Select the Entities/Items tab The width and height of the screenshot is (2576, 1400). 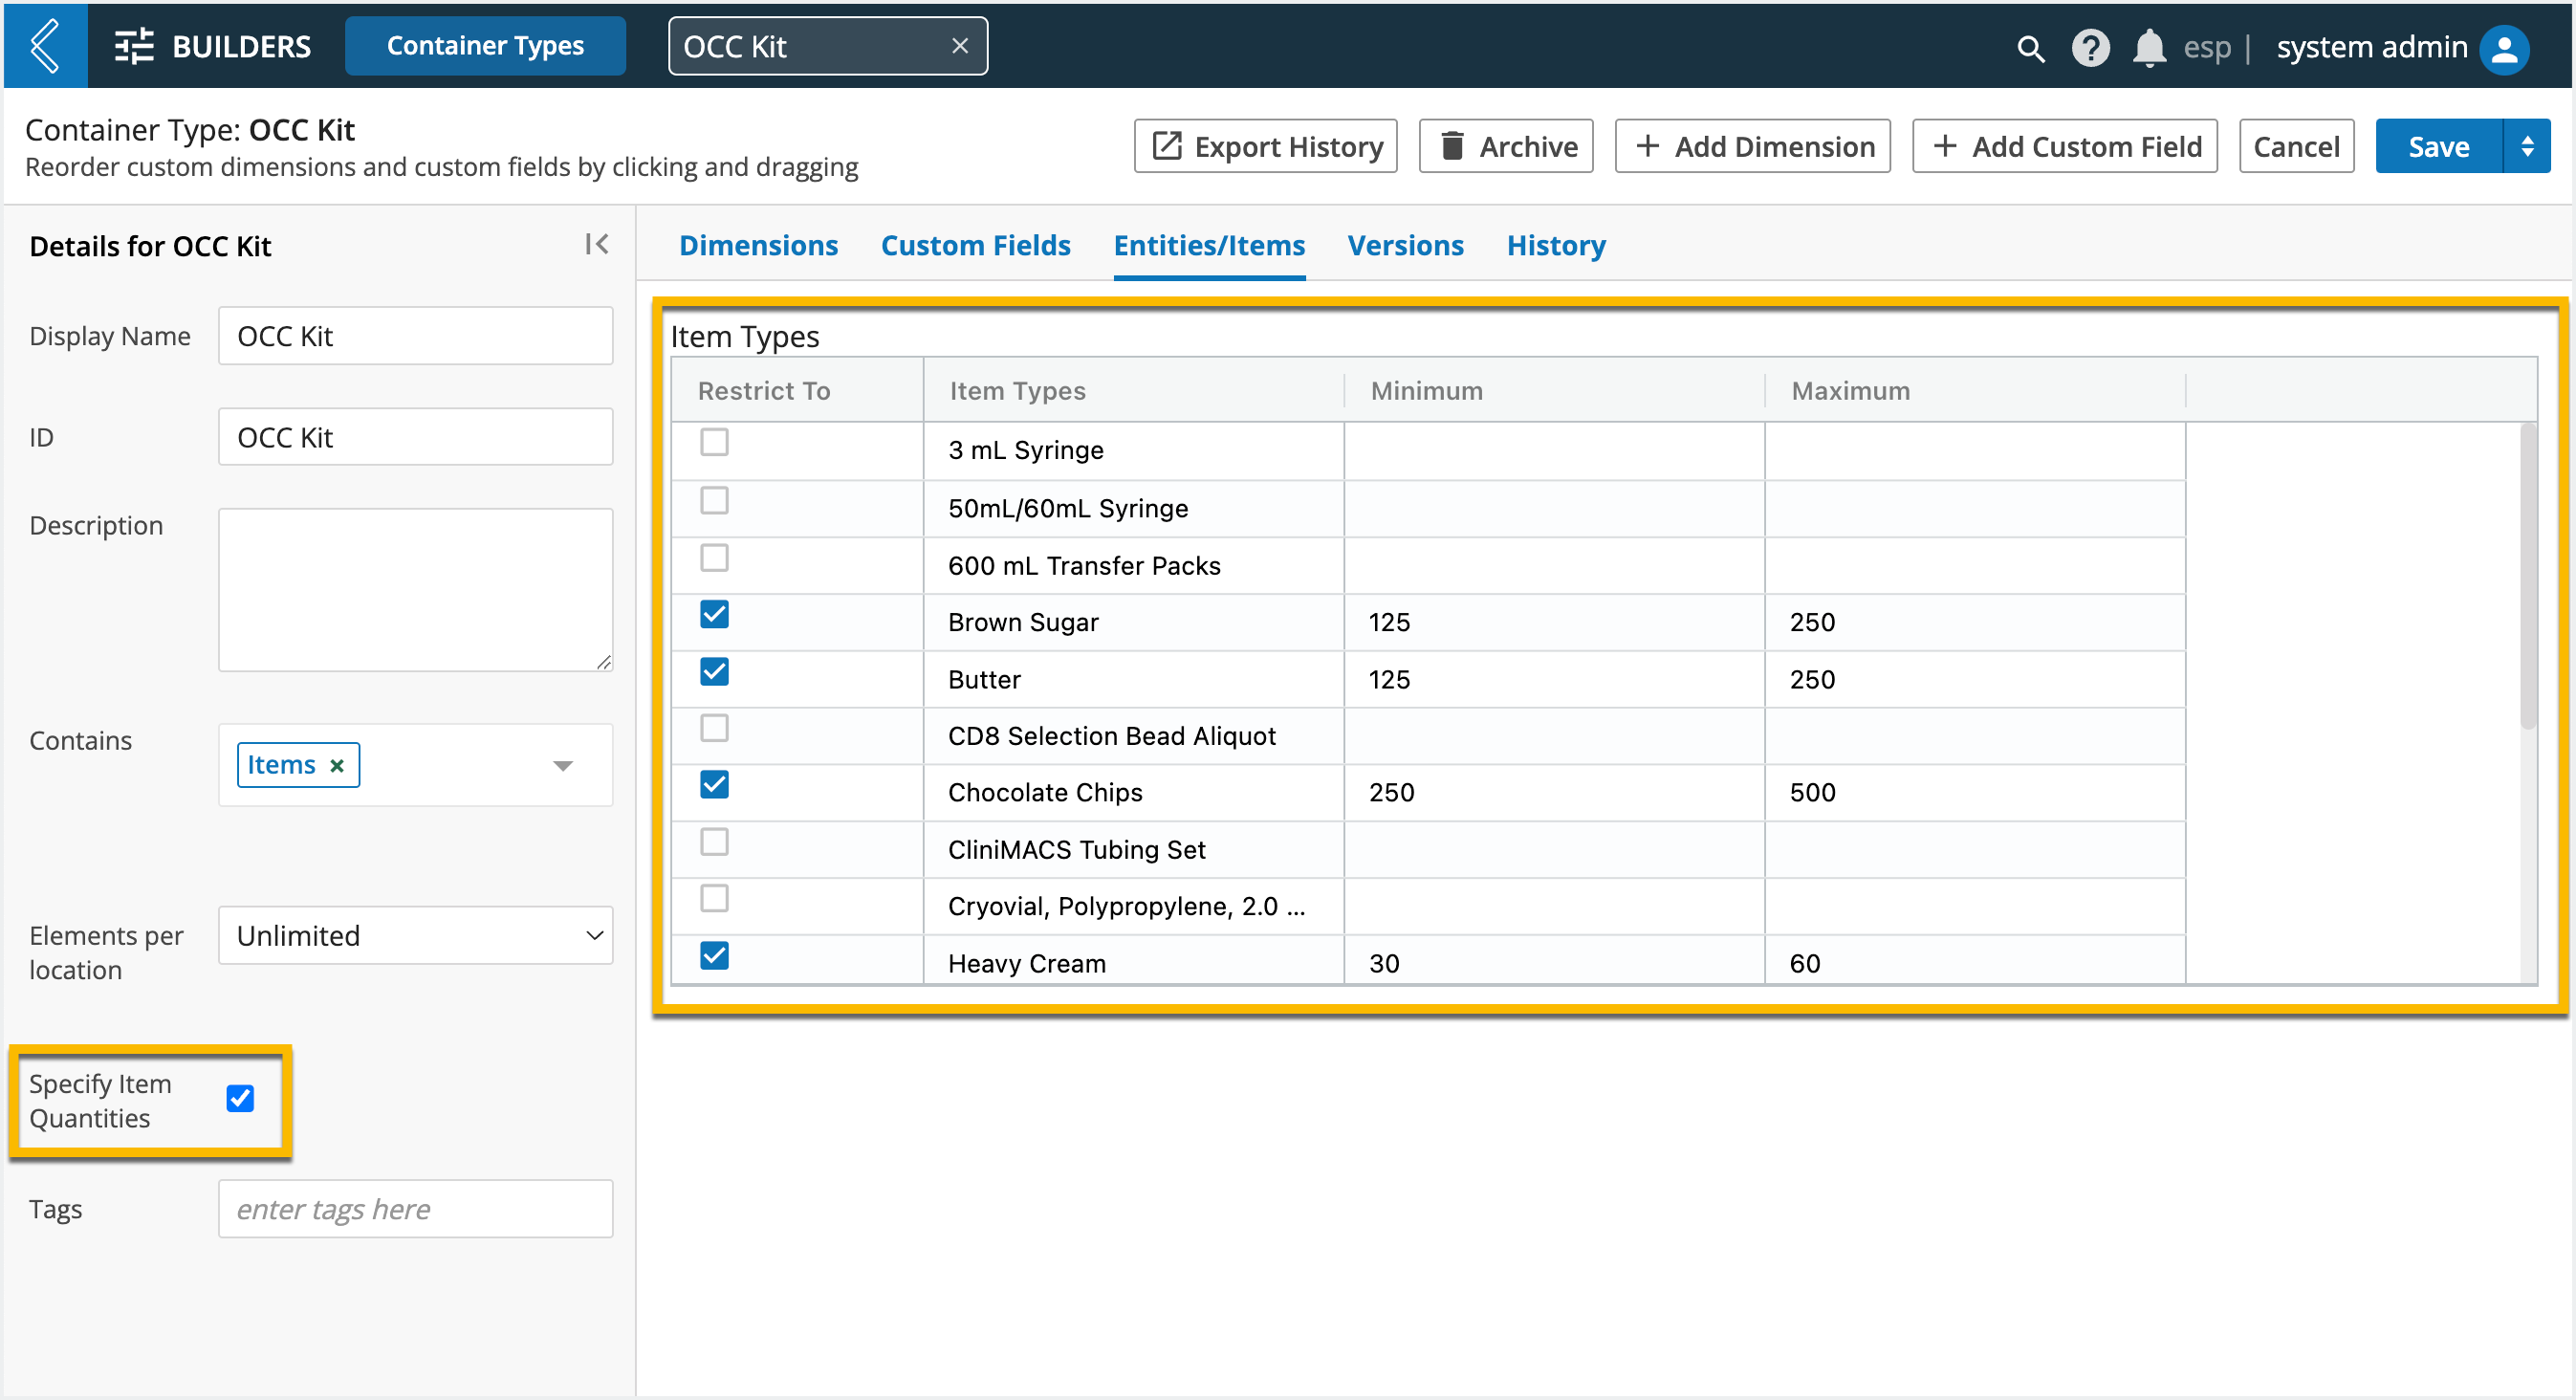(1209, 245)
